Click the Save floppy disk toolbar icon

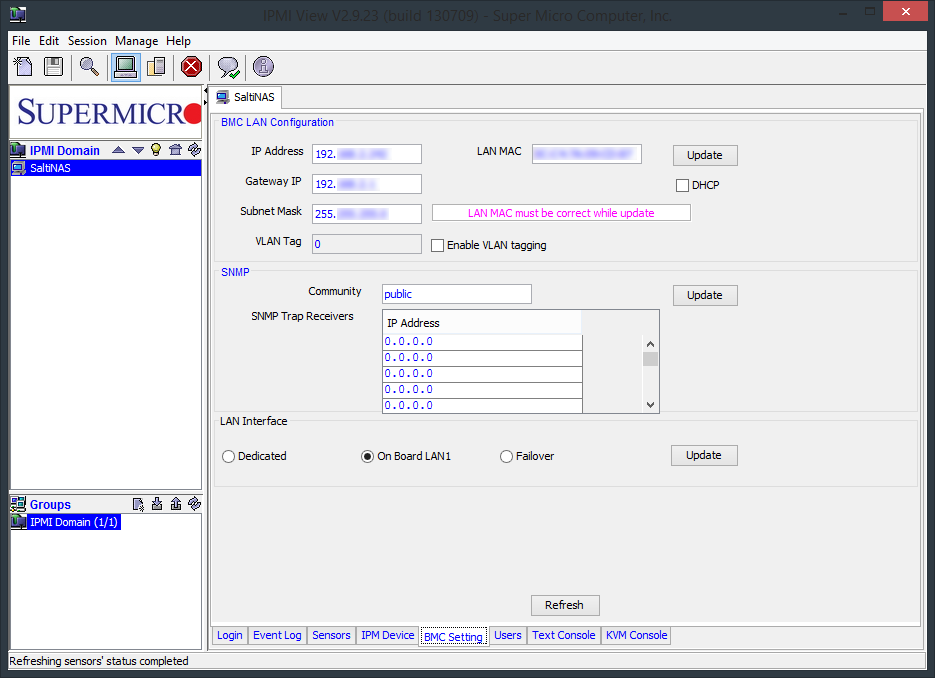click(x=54, y=66)
